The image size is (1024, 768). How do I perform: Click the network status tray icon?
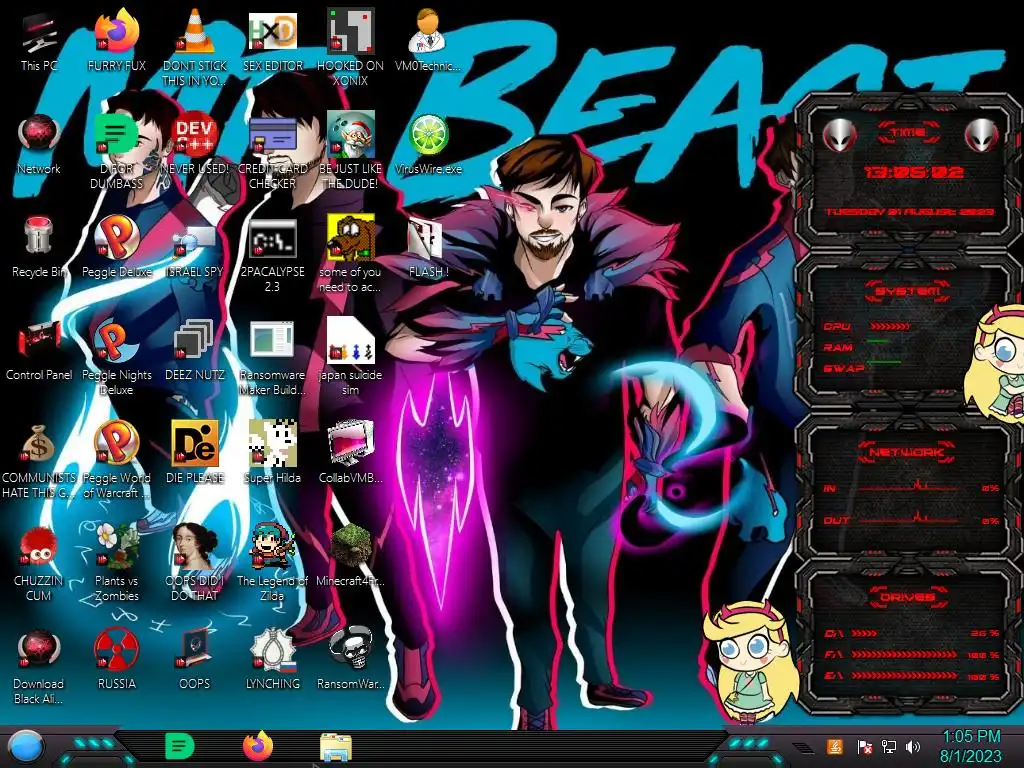(x=888, y=746)
